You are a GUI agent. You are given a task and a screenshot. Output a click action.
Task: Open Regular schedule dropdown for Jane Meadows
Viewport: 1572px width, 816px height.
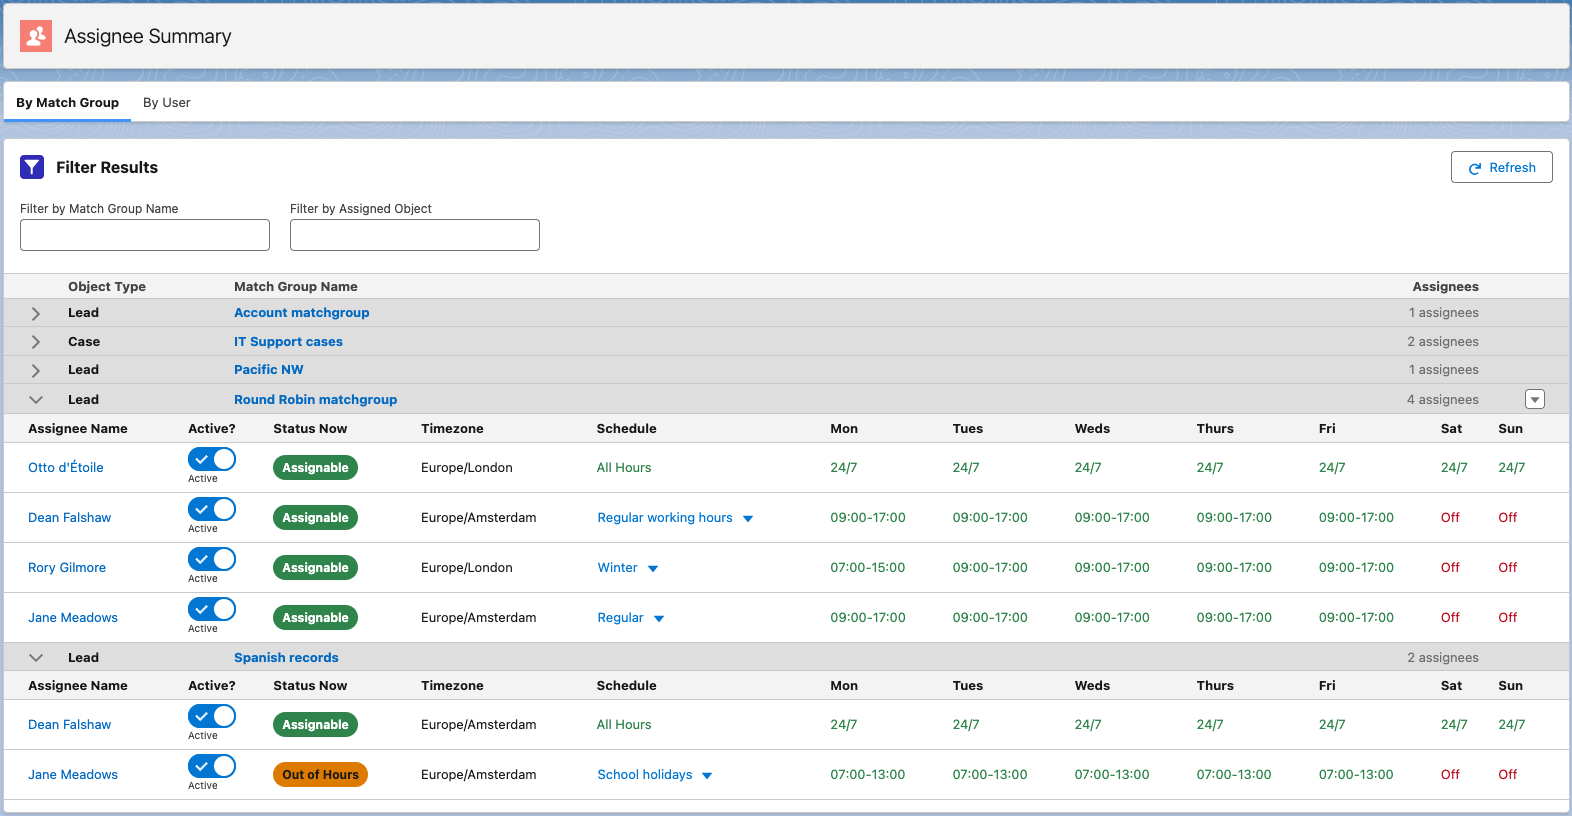tap(659, 618)
